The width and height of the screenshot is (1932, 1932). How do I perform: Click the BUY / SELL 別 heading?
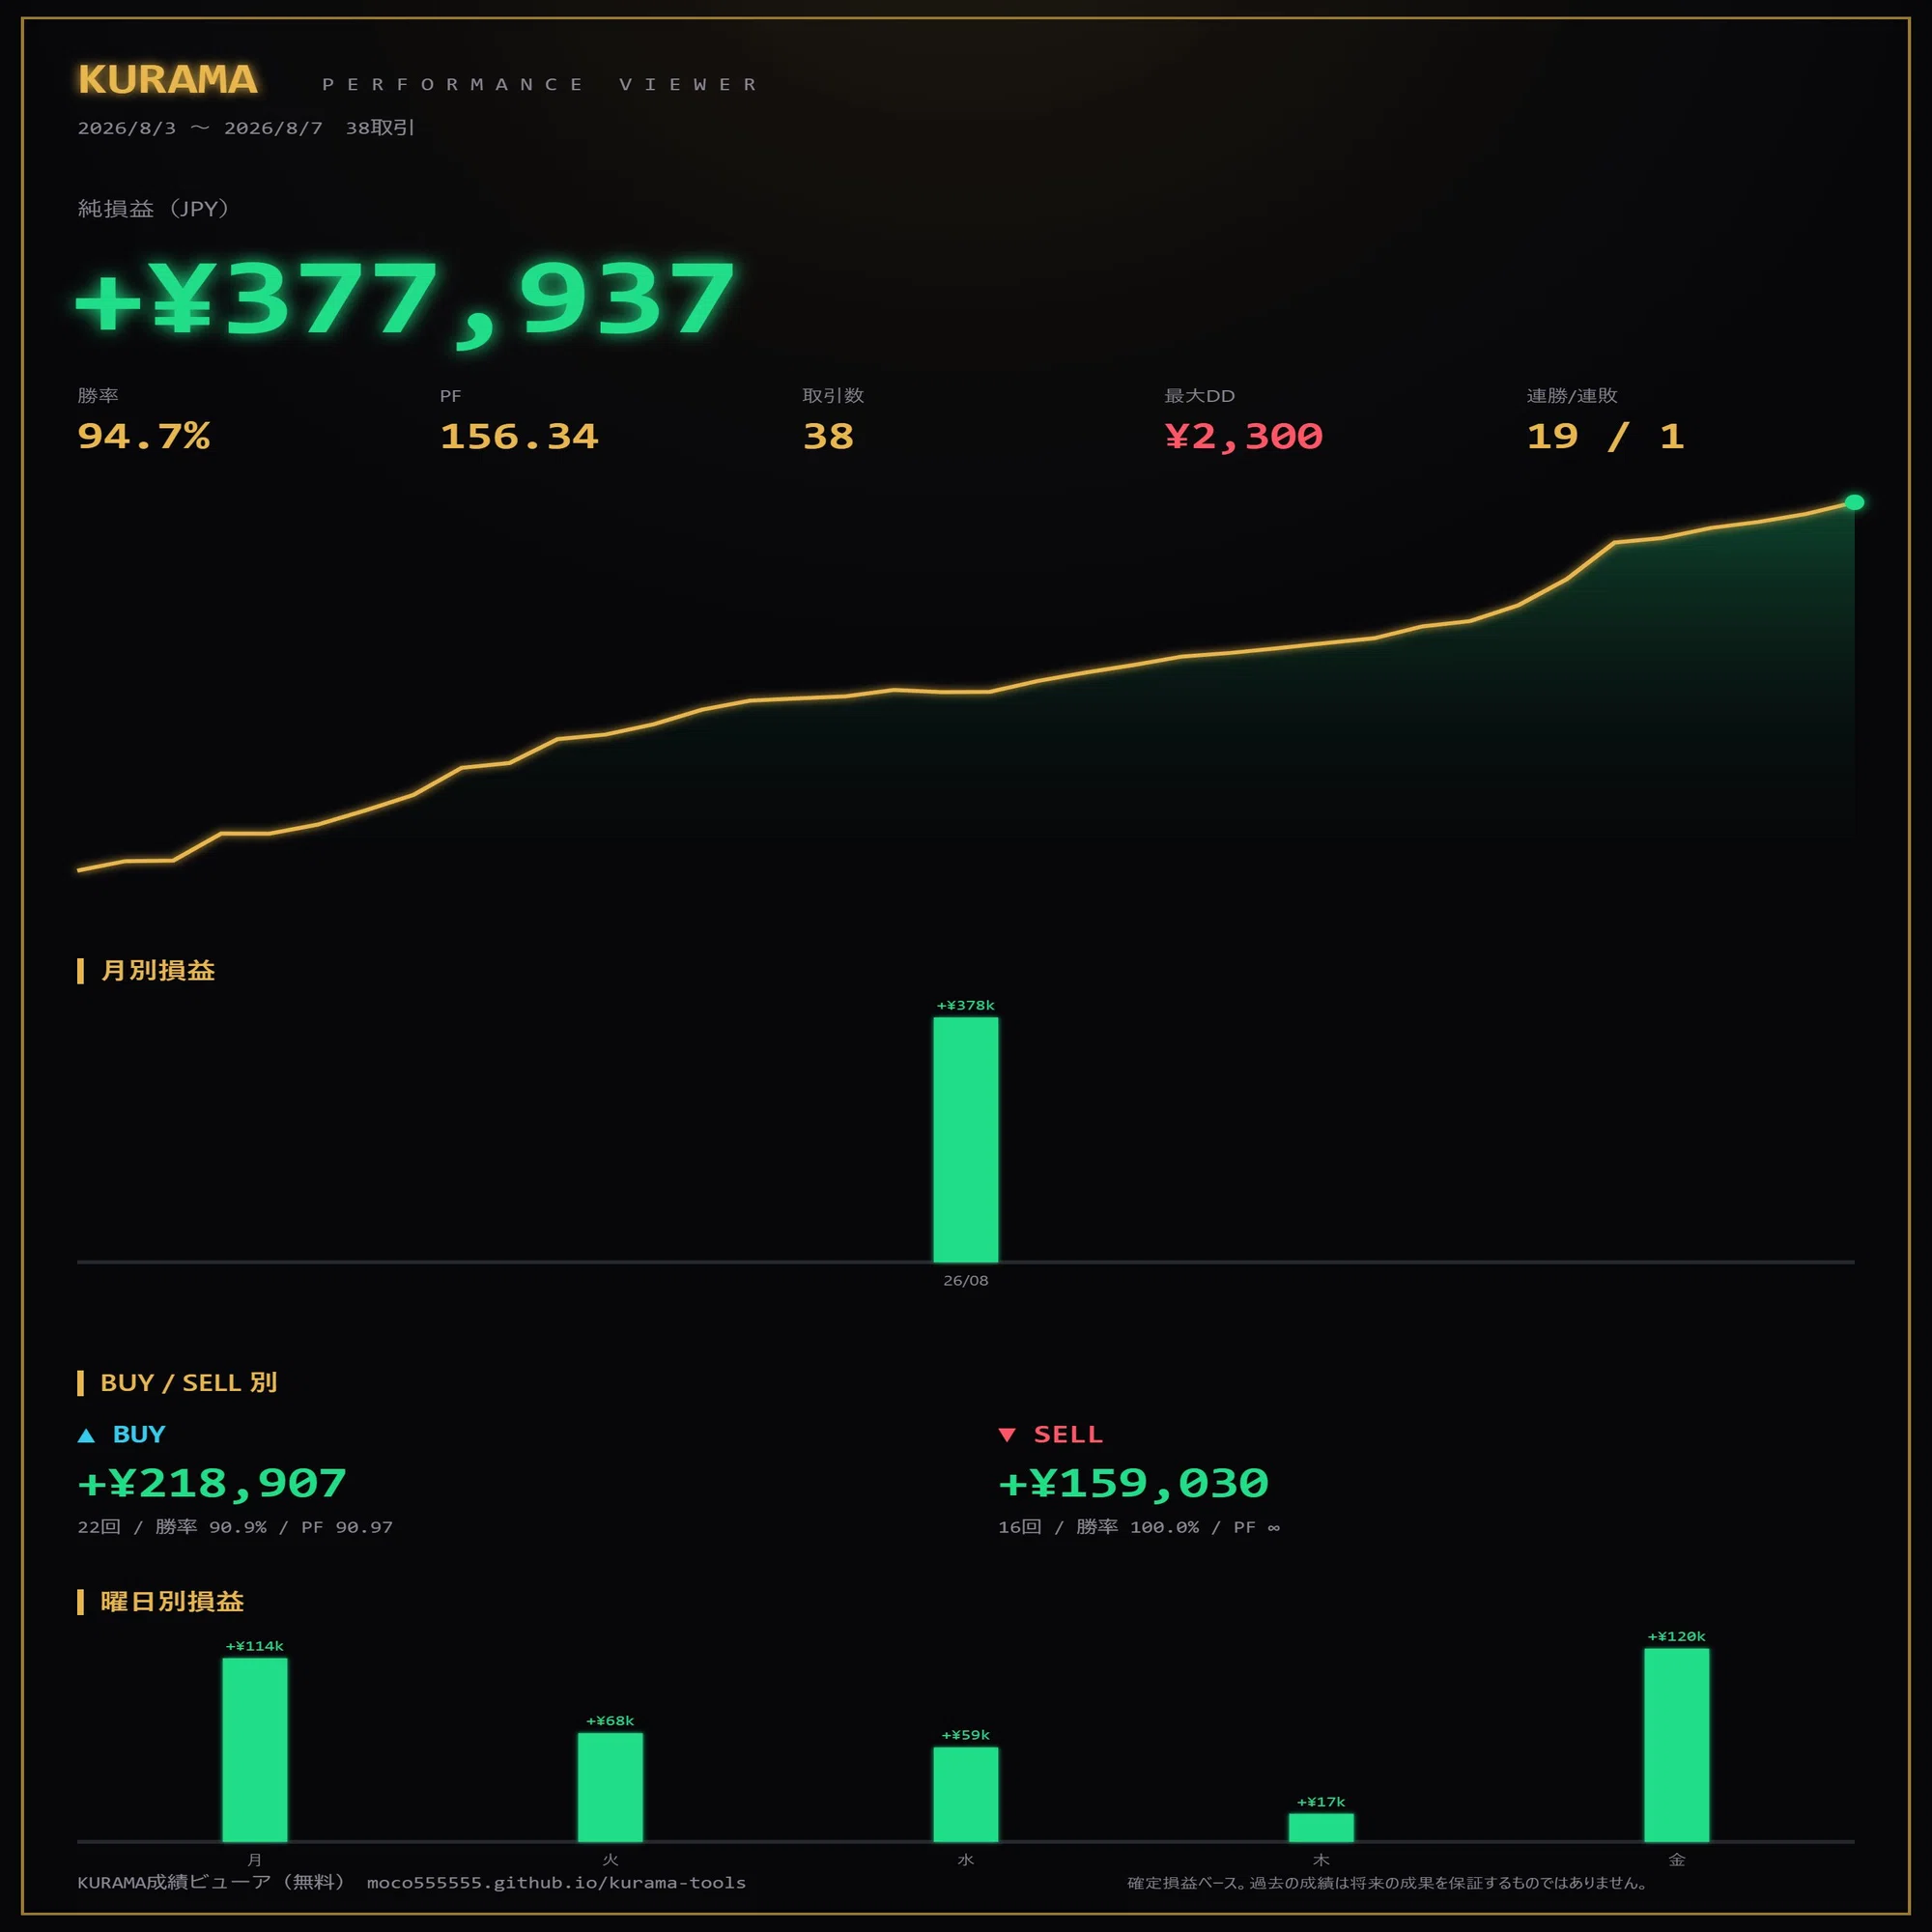click(189, 1382)
